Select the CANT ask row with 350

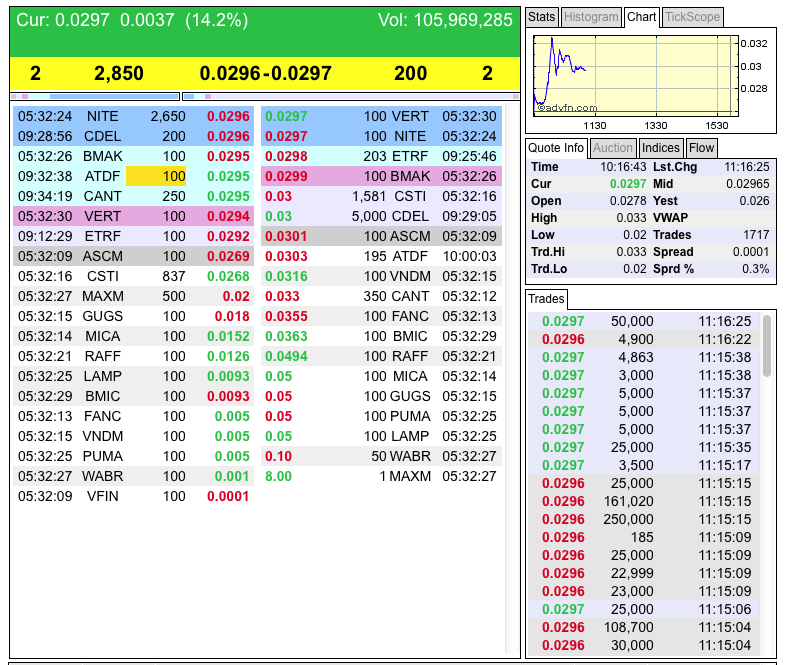click(x=381, y=296)
